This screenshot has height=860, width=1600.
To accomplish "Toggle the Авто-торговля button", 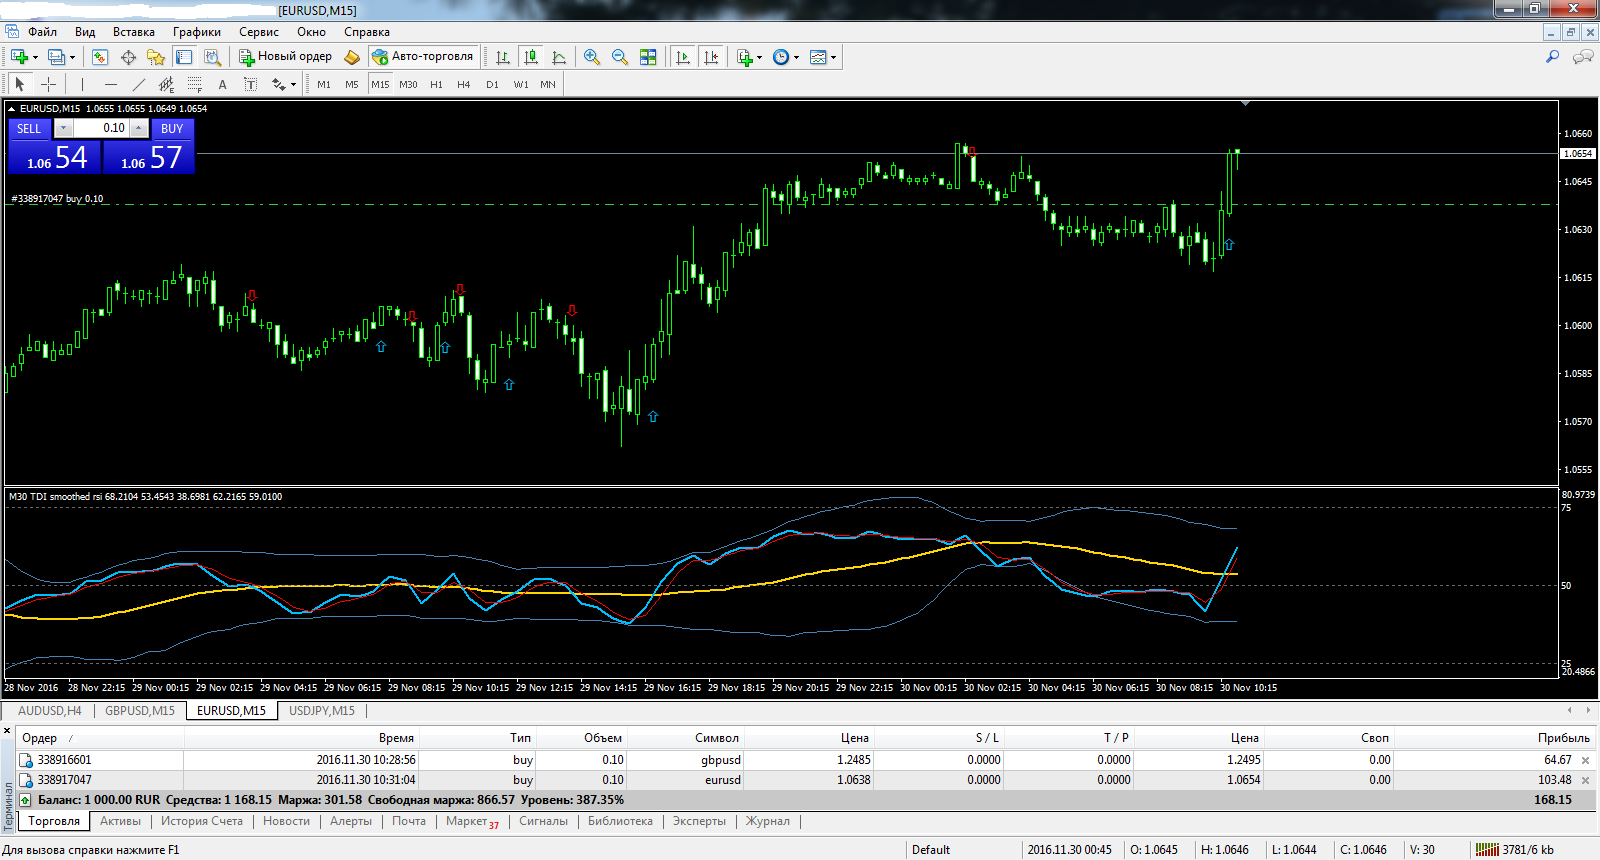I will pos(422,57).
